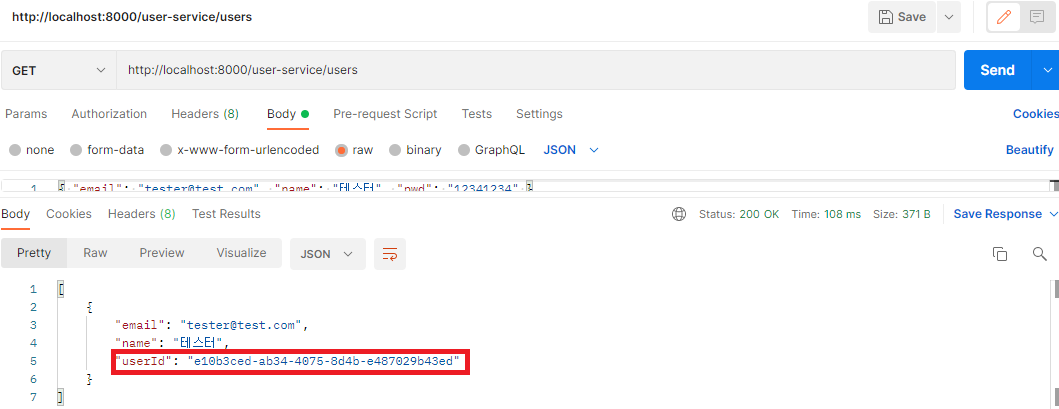Open the request Headers (8) tab
The height and width of the screenshot is (409, 1059).
pyautogui.click(x=205, y=114)
